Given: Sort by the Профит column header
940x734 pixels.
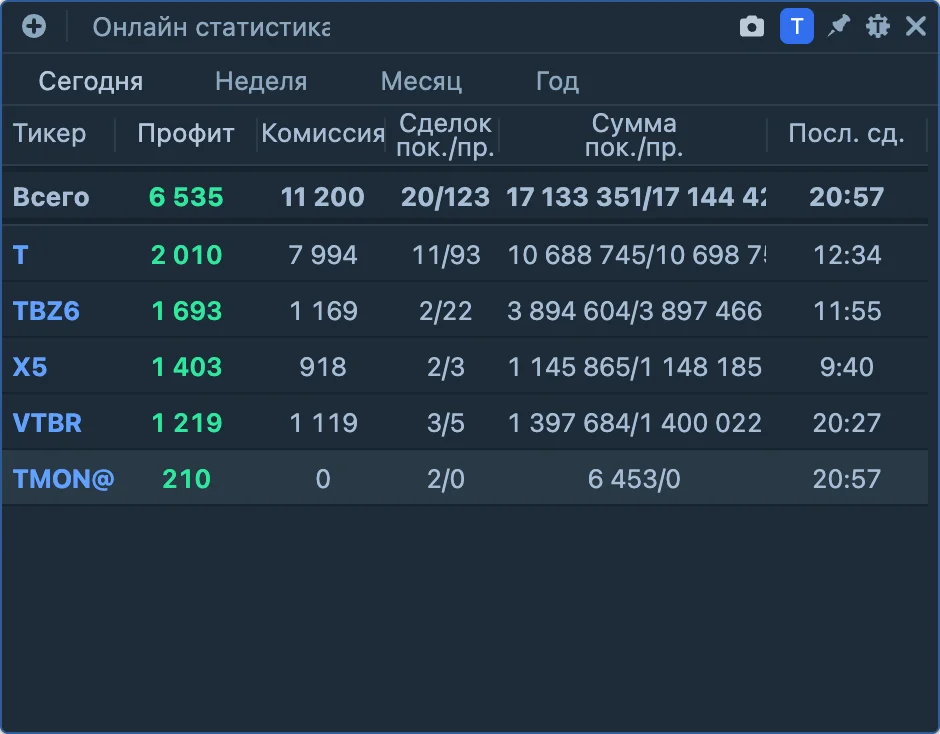Looking at the screenshot, I should (x=186, y=134).
